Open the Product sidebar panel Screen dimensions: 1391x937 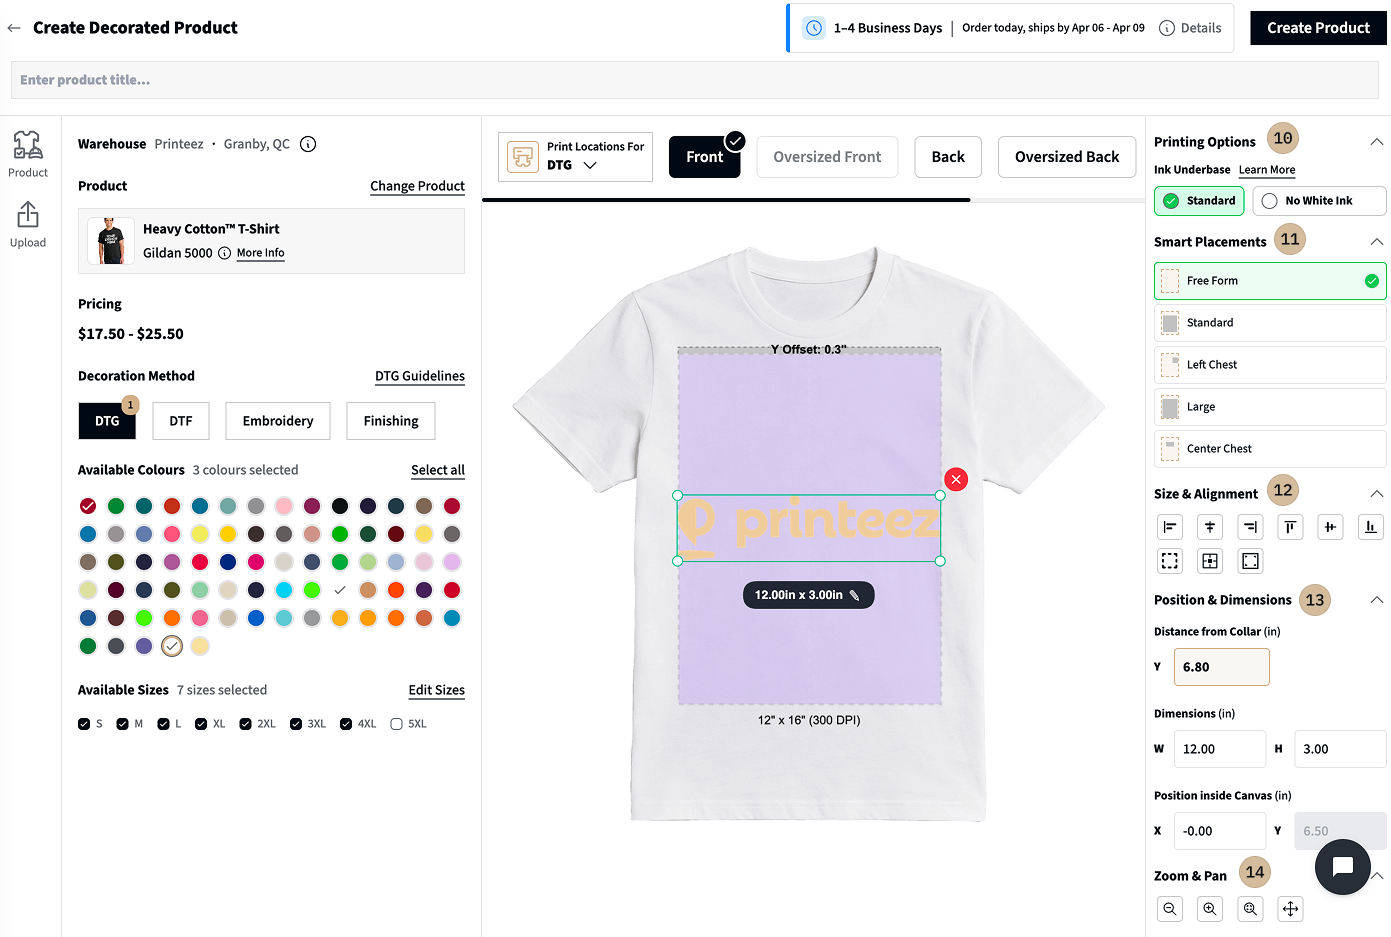pos(28,154)
